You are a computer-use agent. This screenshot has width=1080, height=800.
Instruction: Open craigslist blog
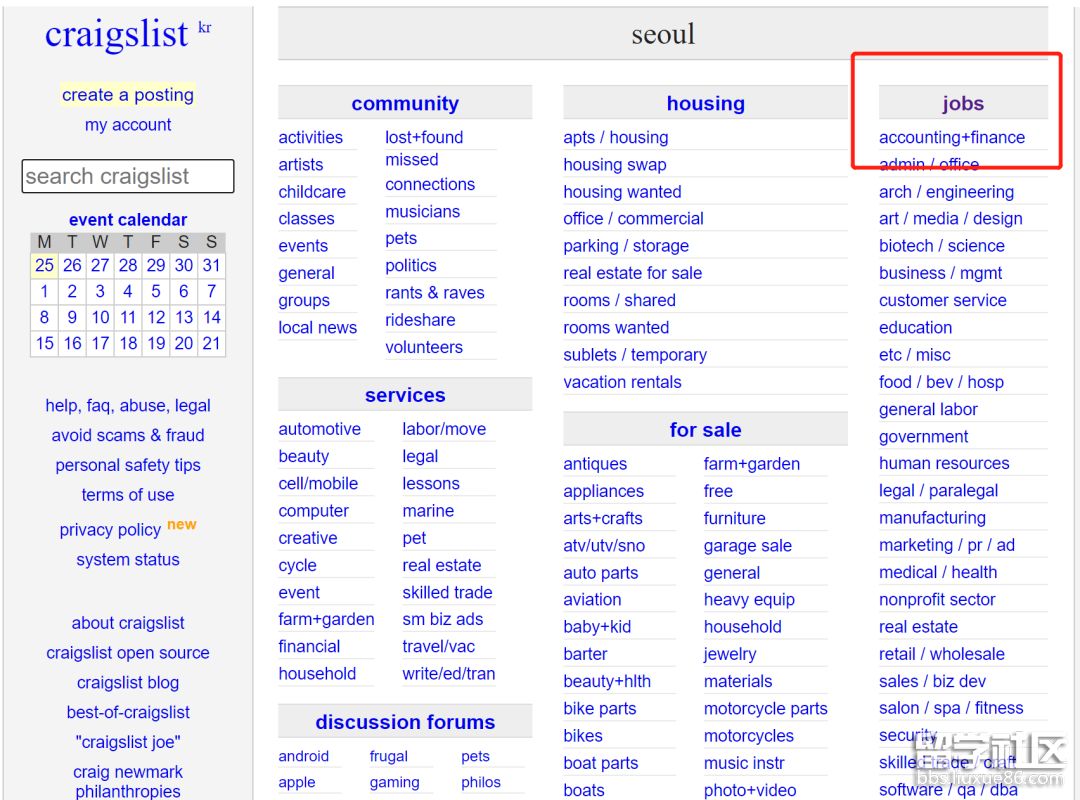128,682
